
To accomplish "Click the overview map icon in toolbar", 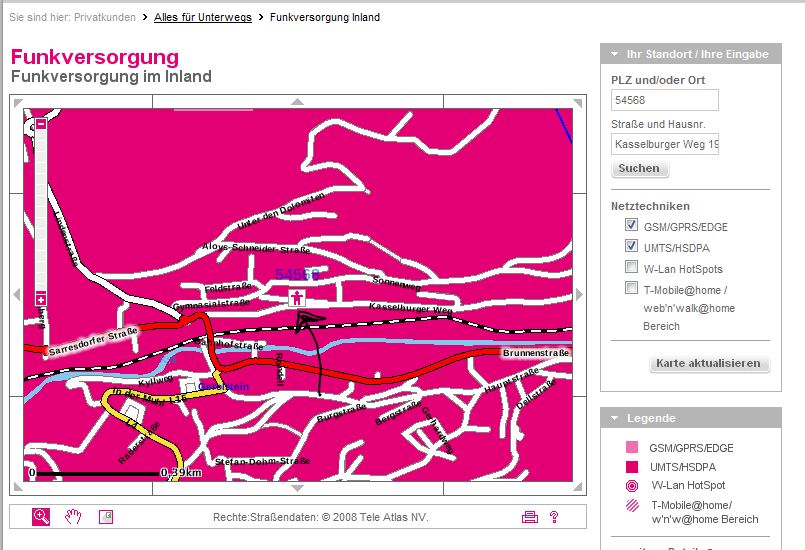I will click(x=106, y=517).
